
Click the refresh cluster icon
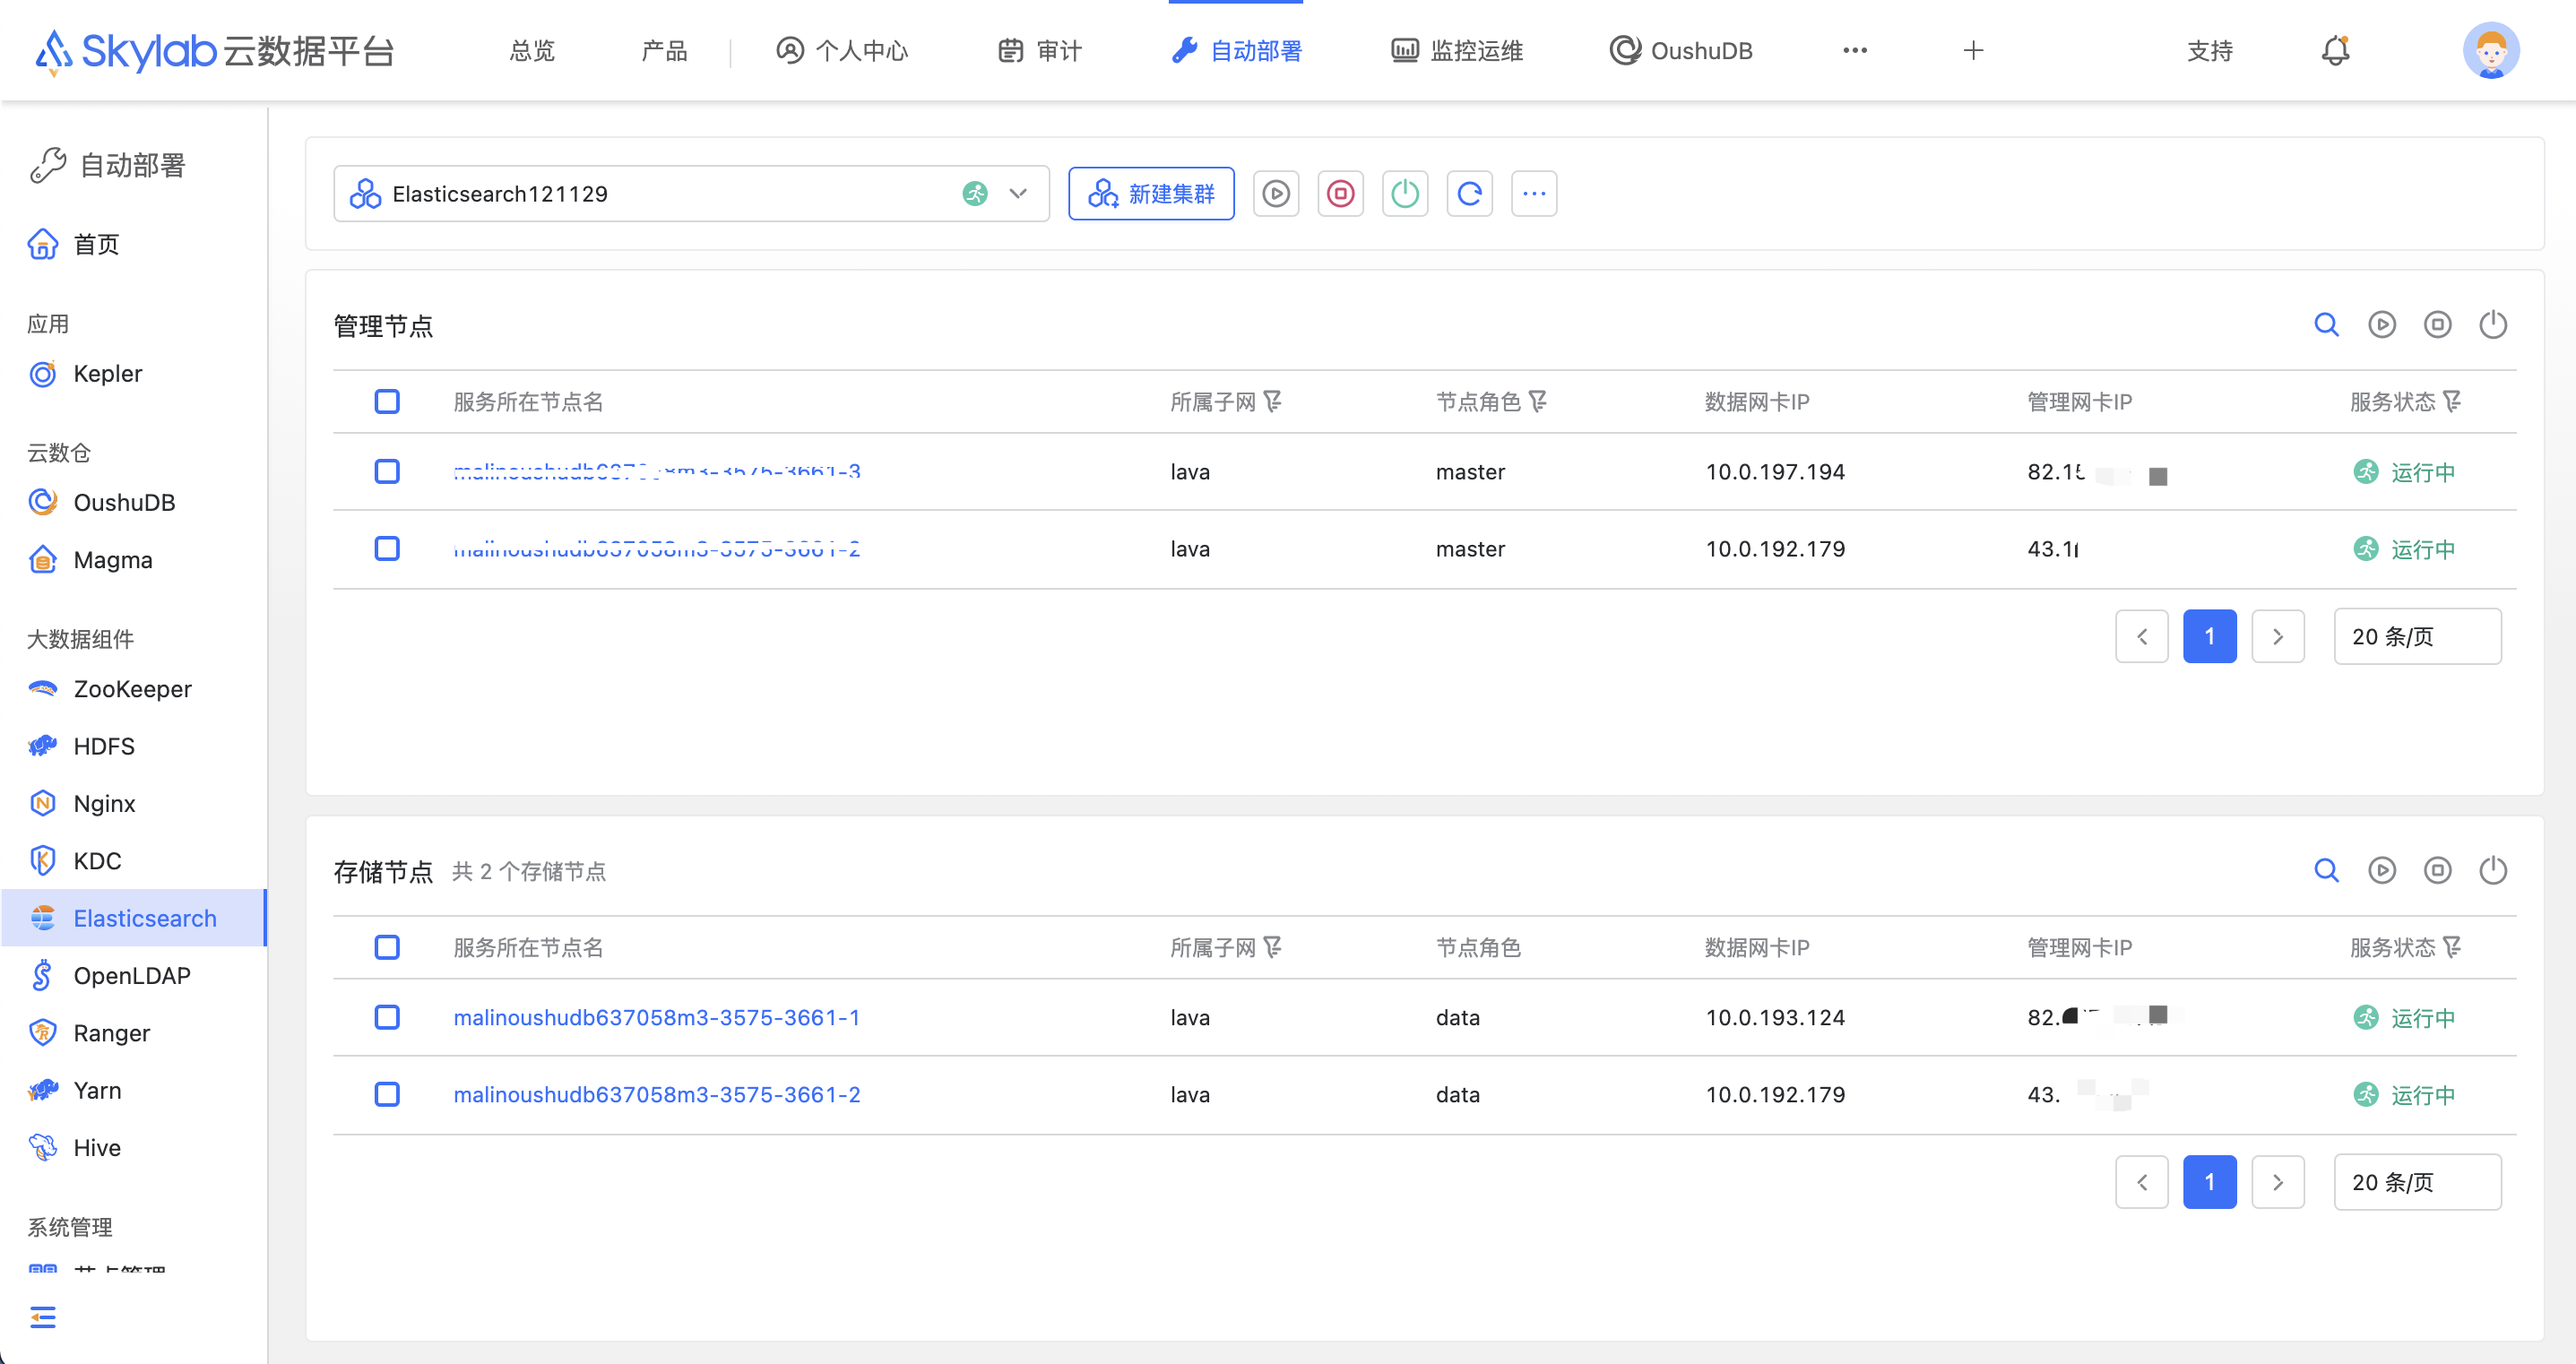pyautogui.click(x=1469, y=193)
